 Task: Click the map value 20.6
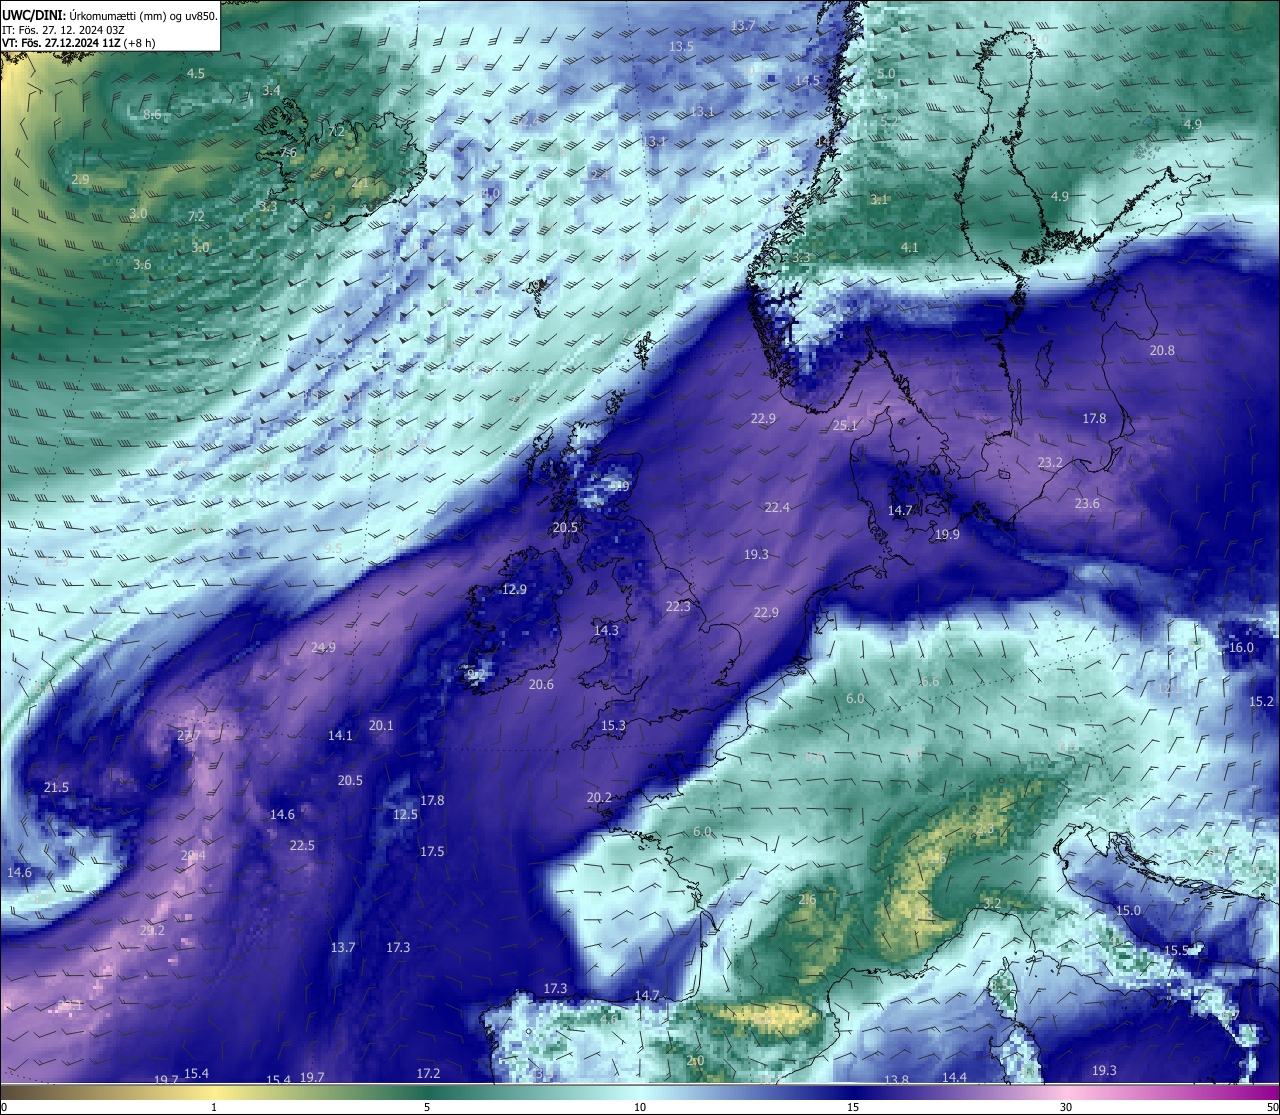[541, 685]
